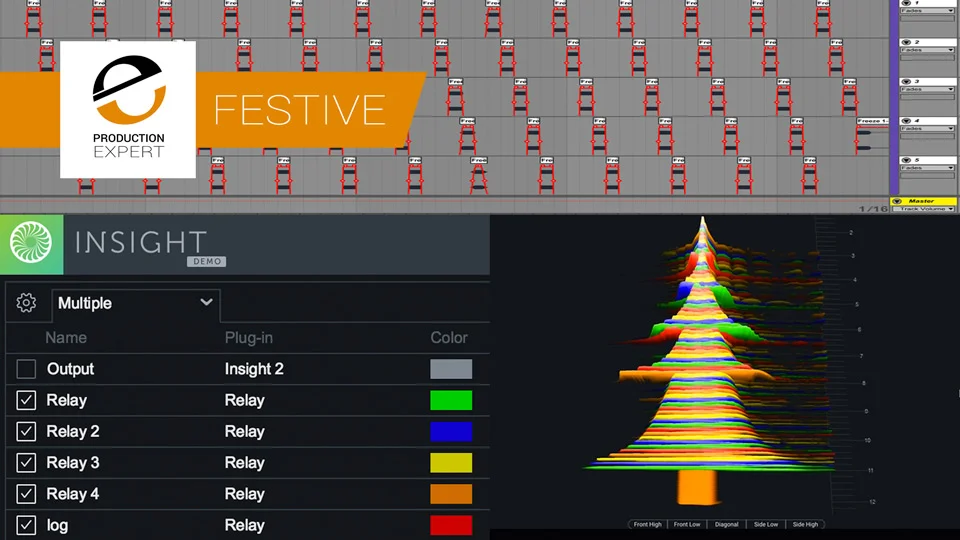Open track 2 Fades dropdown
This screenshot has width=960, height=540.
[927, 50]
